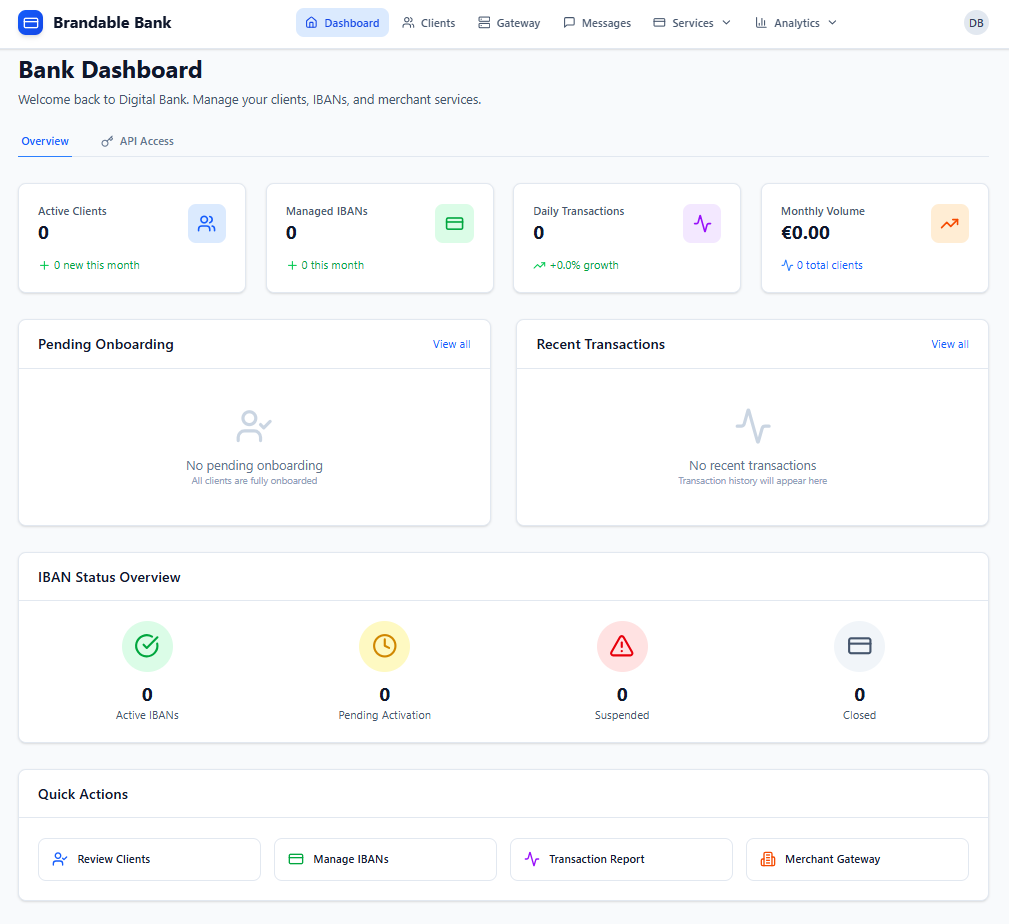Click the Monthly Volume trending icon
The width and height of the screenshot is (1009, 924).
(x=949, y=224)
